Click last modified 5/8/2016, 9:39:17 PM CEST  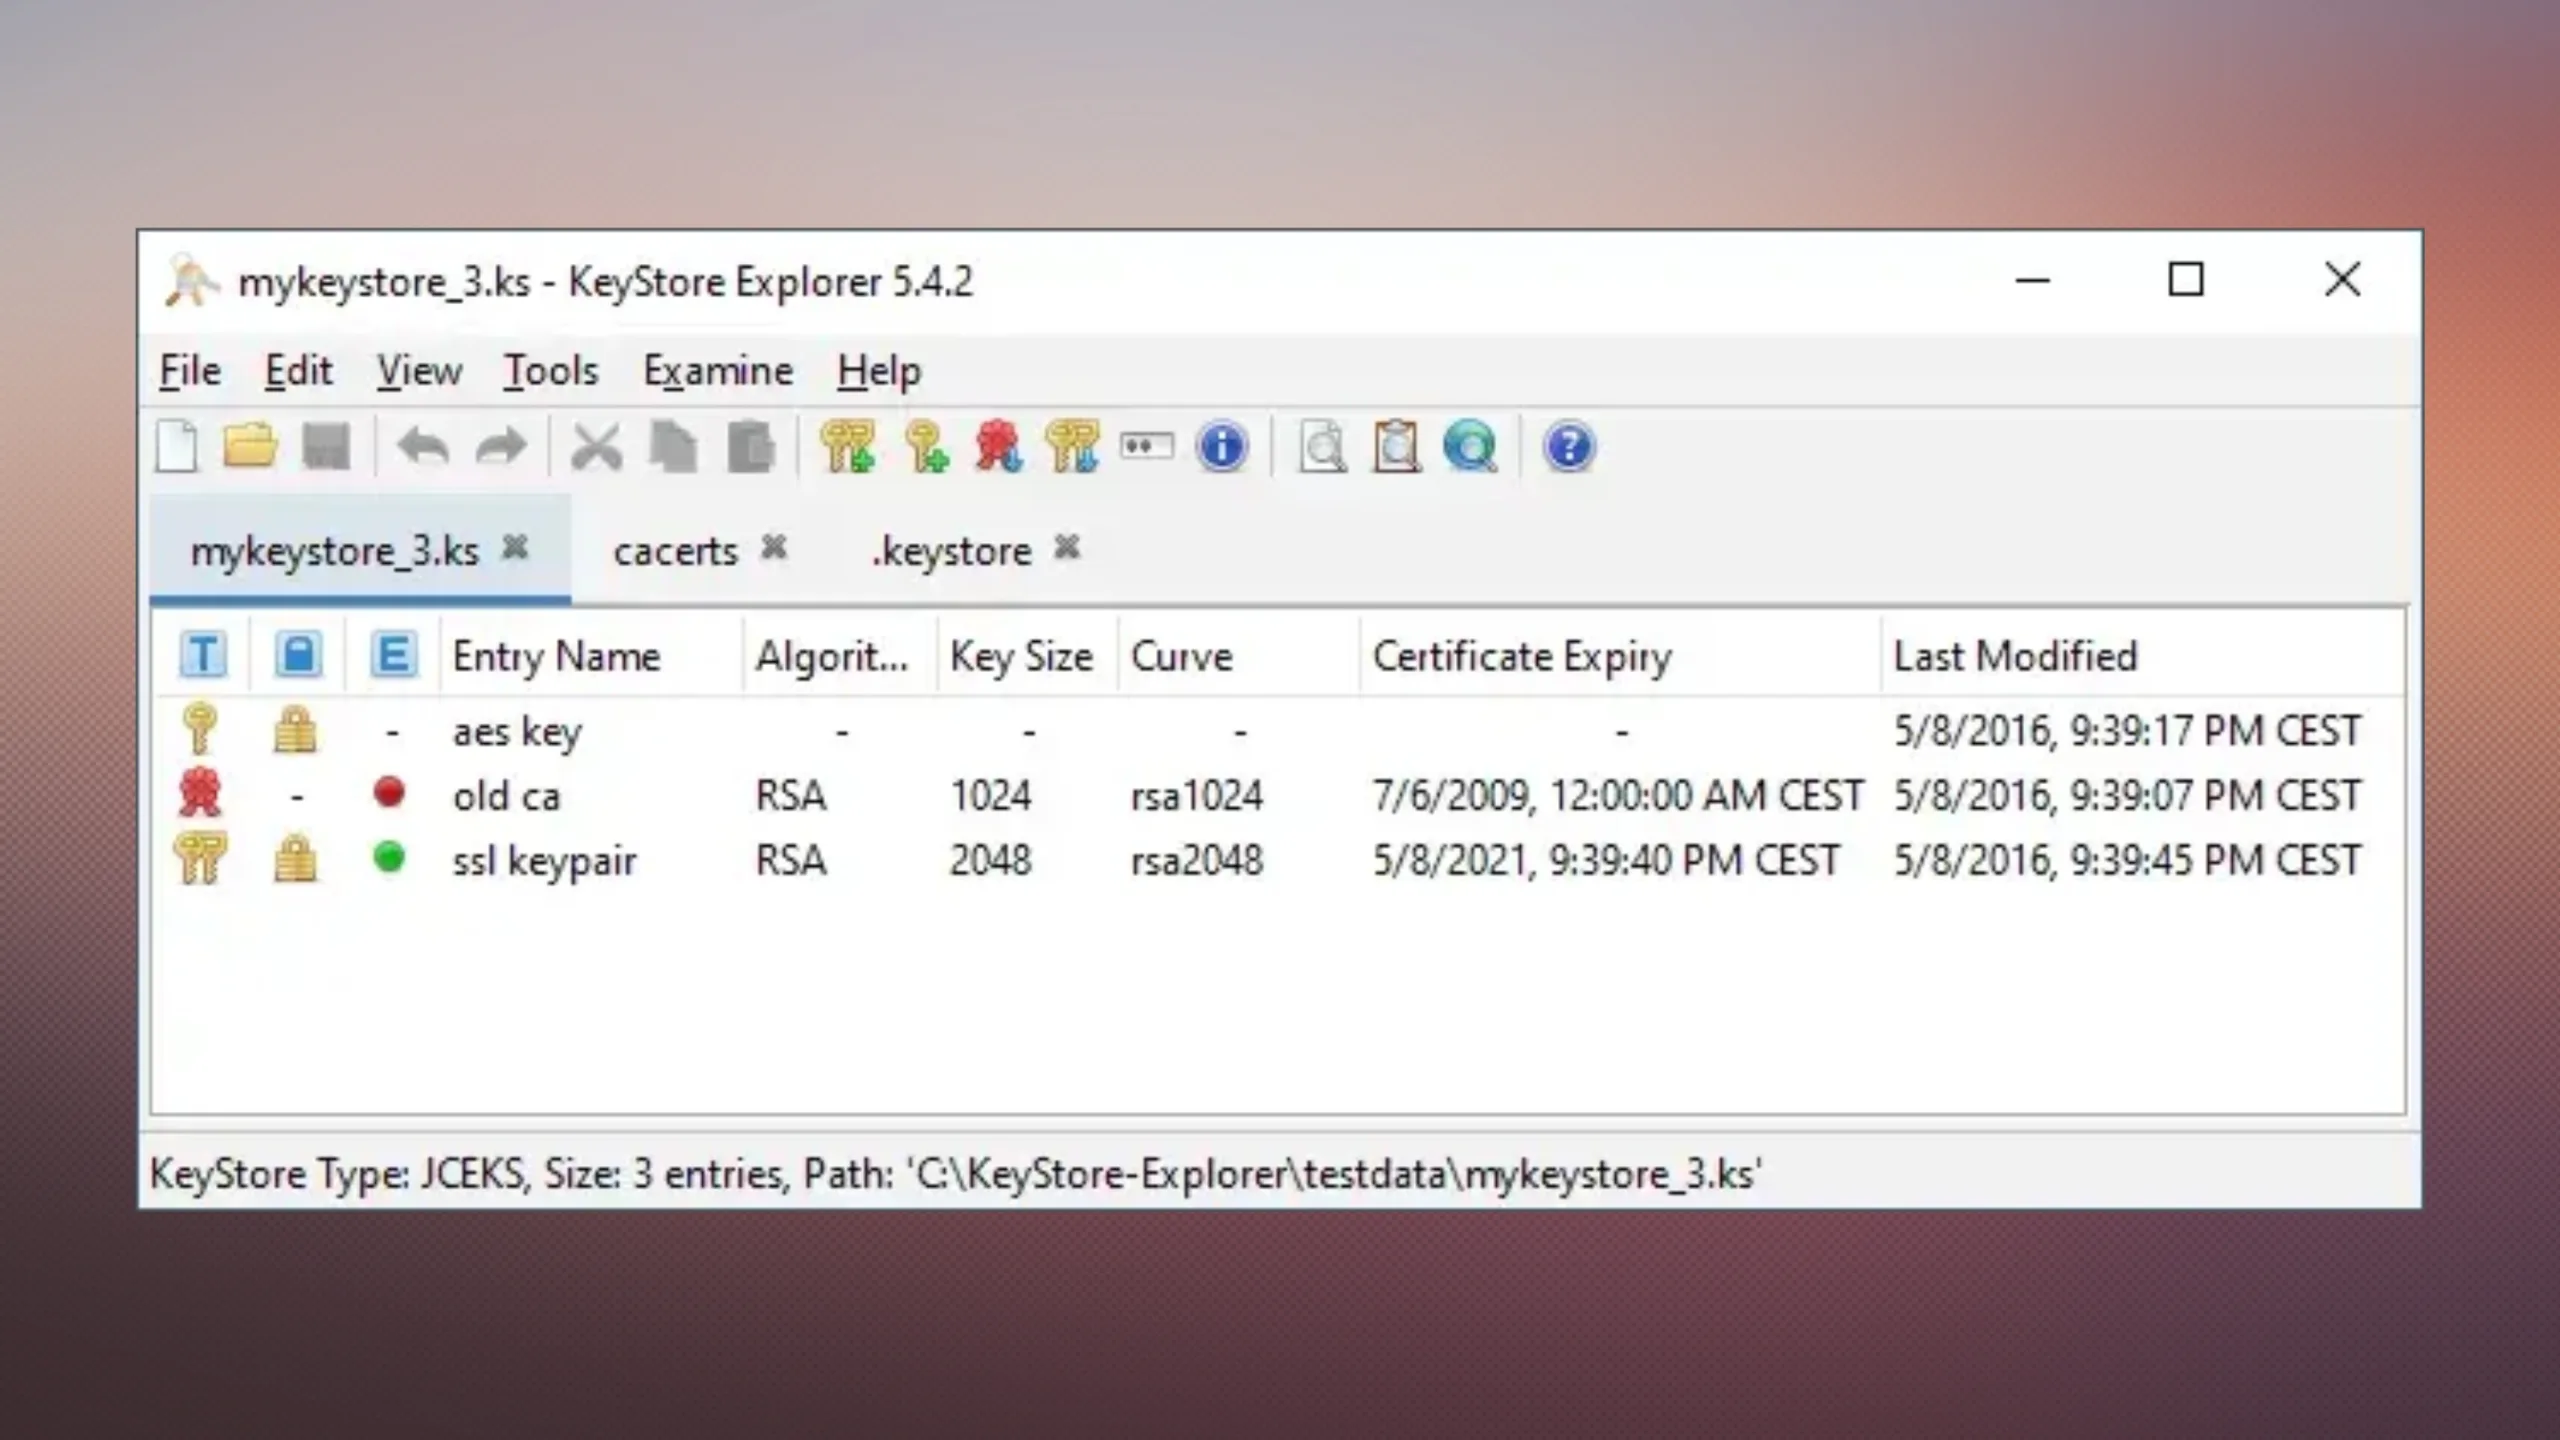pyautogui.click(x=2128, y=731)
